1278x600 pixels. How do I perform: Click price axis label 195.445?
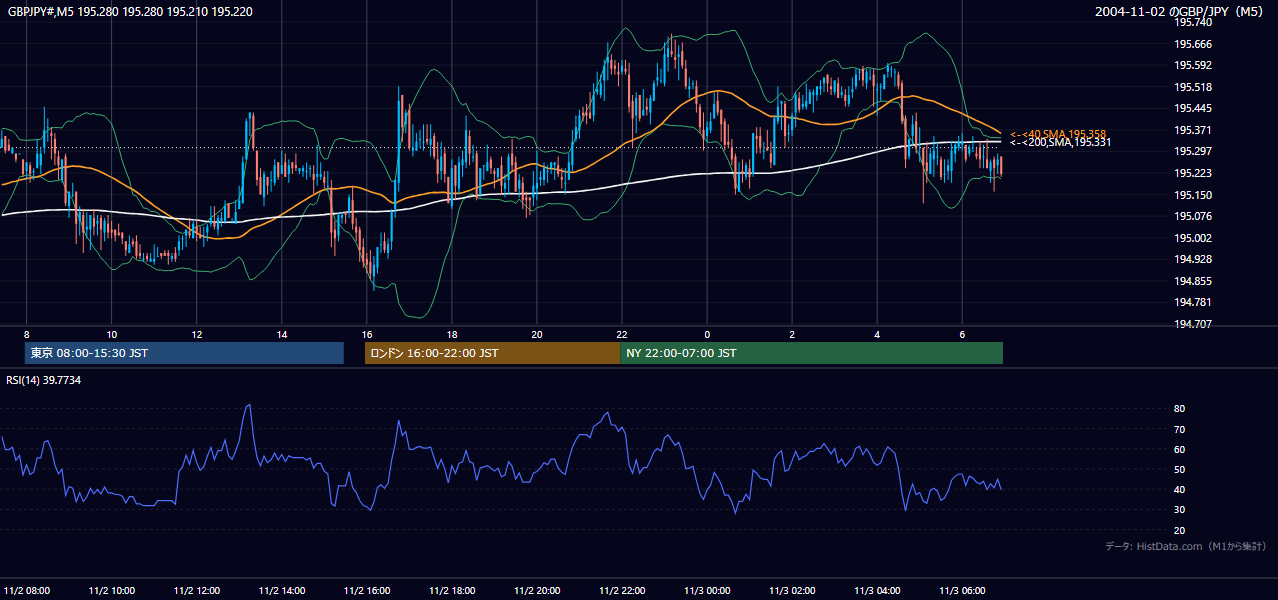tap(1193, 108)
